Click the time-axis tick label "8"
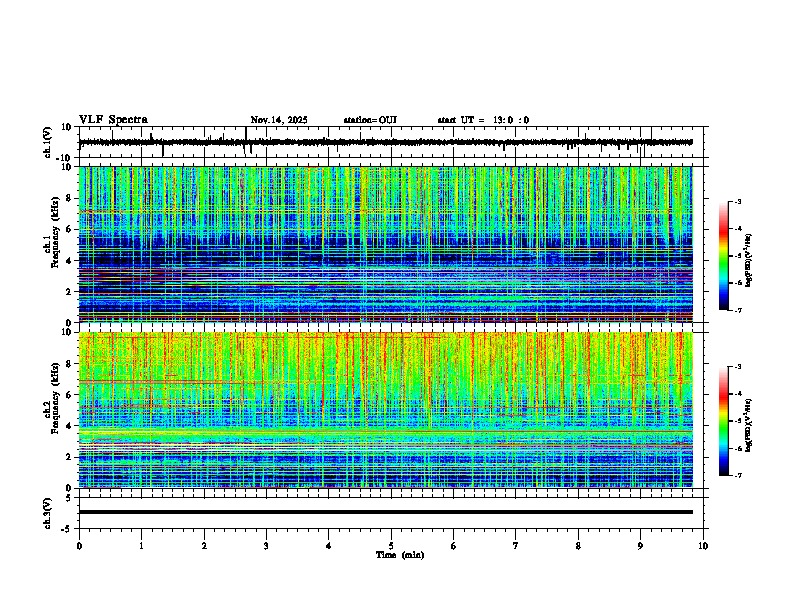Screen dimensions: 792x612 tap(578, 546)
